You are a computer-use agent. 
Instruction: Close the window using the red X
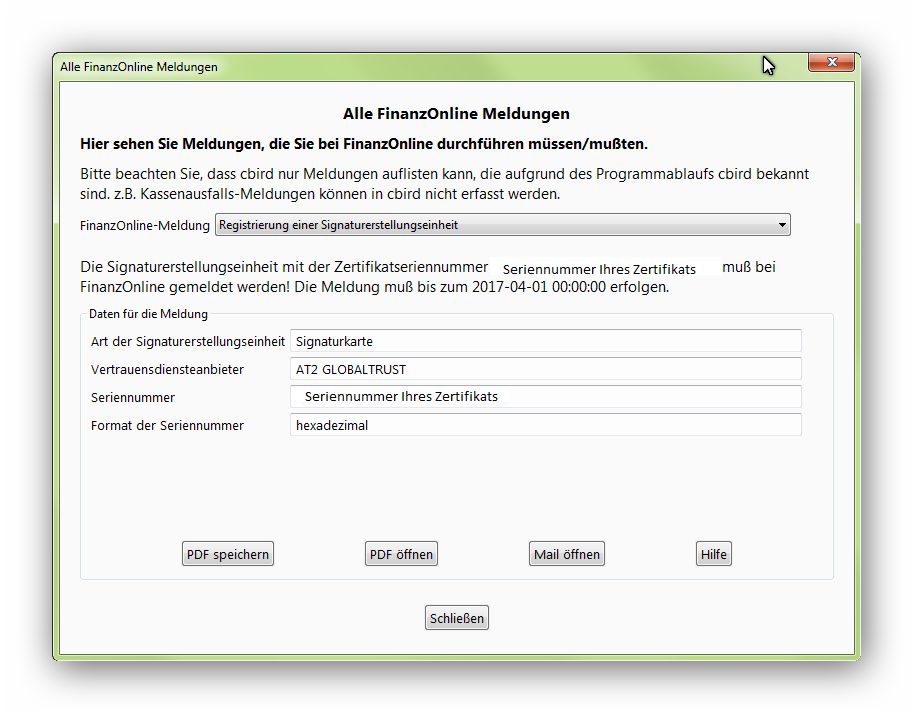[831, 64]
